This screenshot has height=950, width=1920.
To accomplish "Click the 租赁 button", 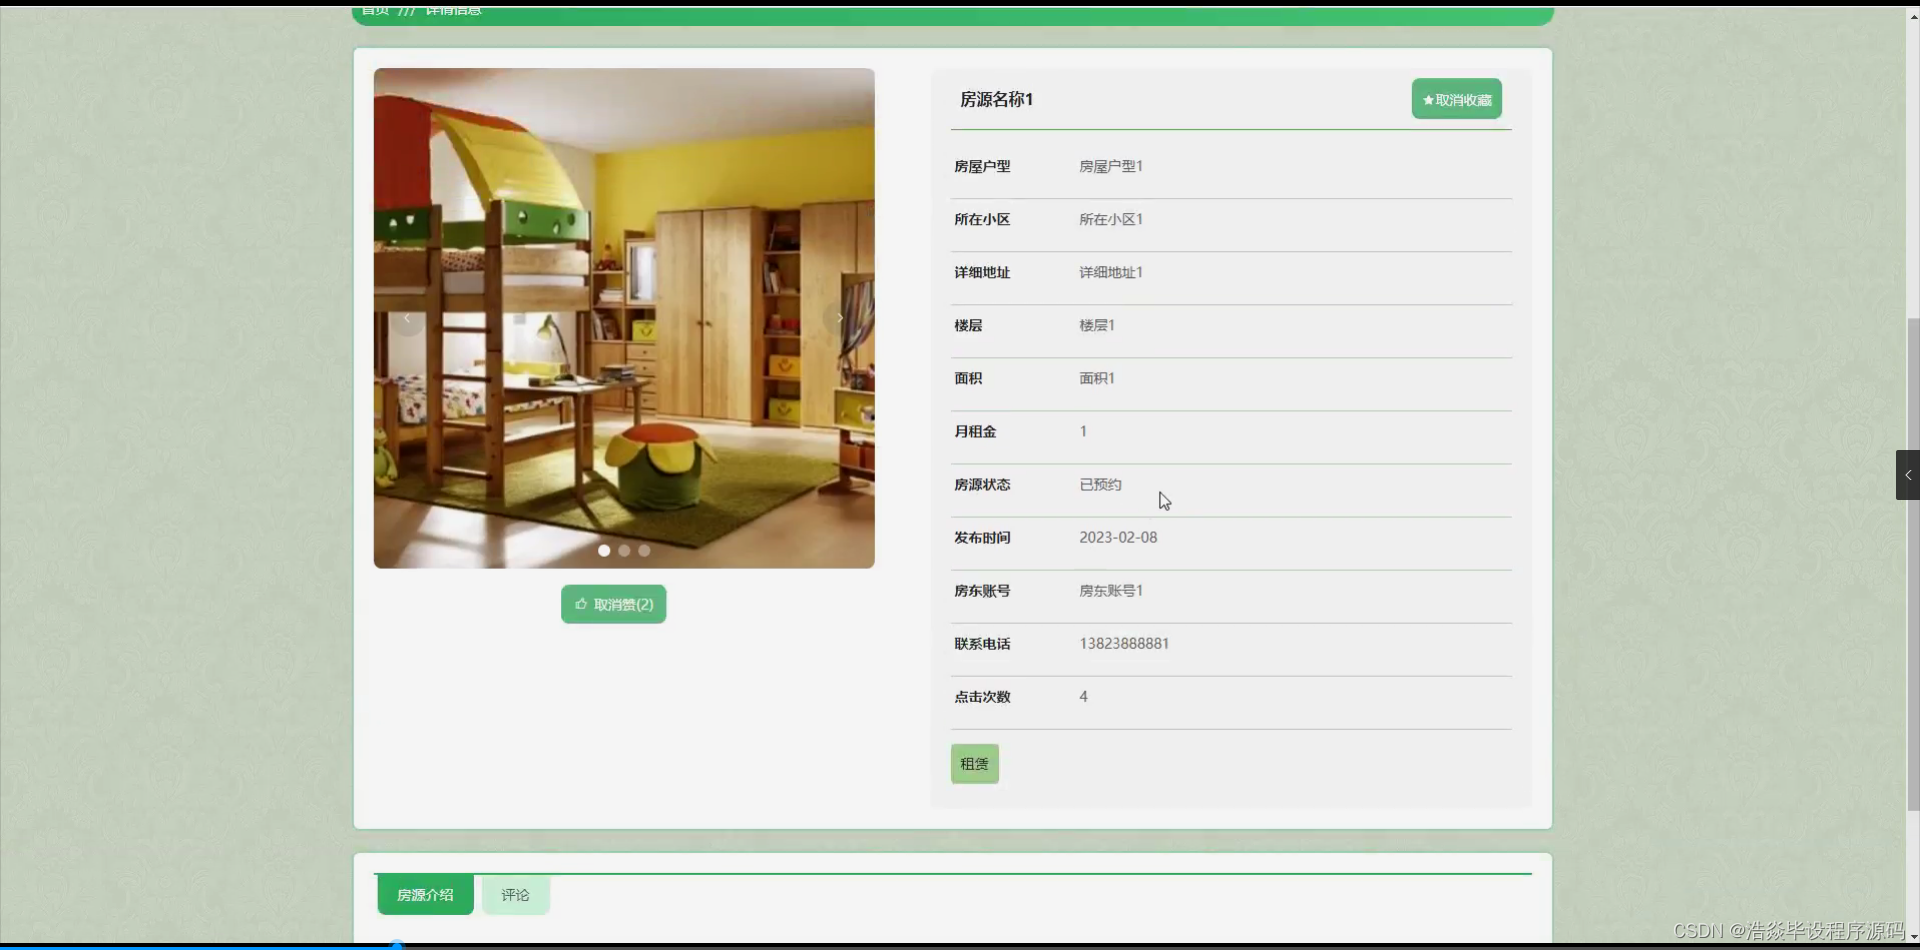I will coord(973,763).
